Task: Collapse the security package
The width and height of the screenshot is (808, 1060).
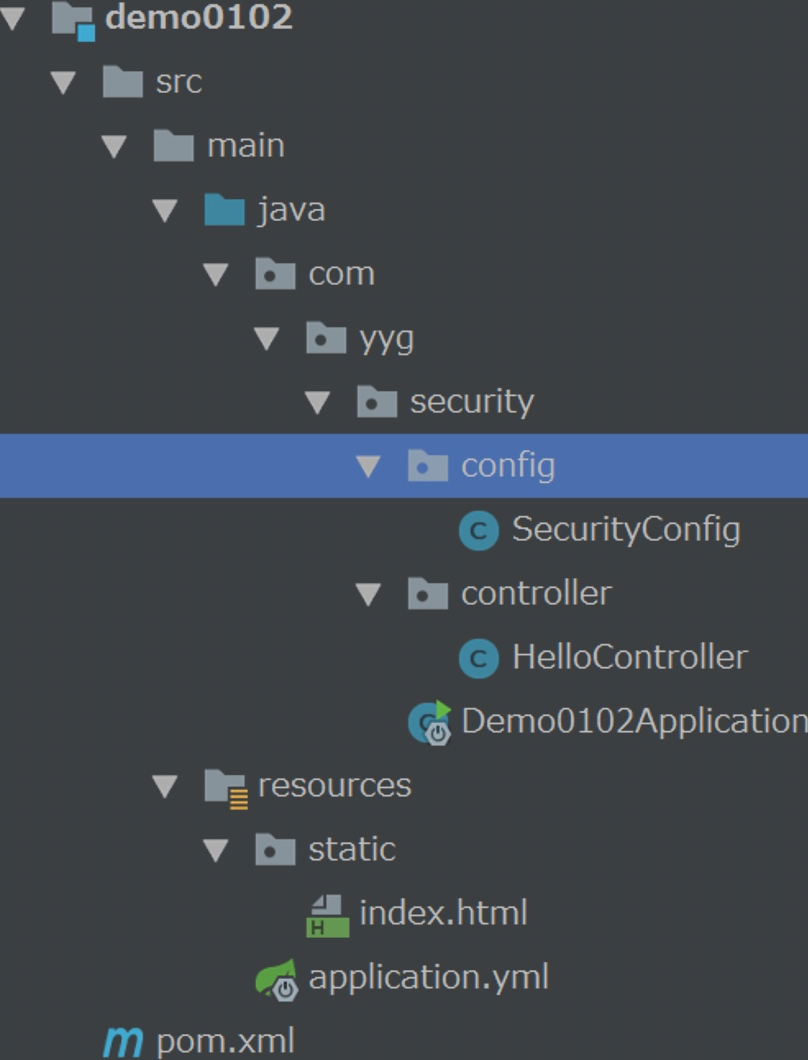Action: 318,401
